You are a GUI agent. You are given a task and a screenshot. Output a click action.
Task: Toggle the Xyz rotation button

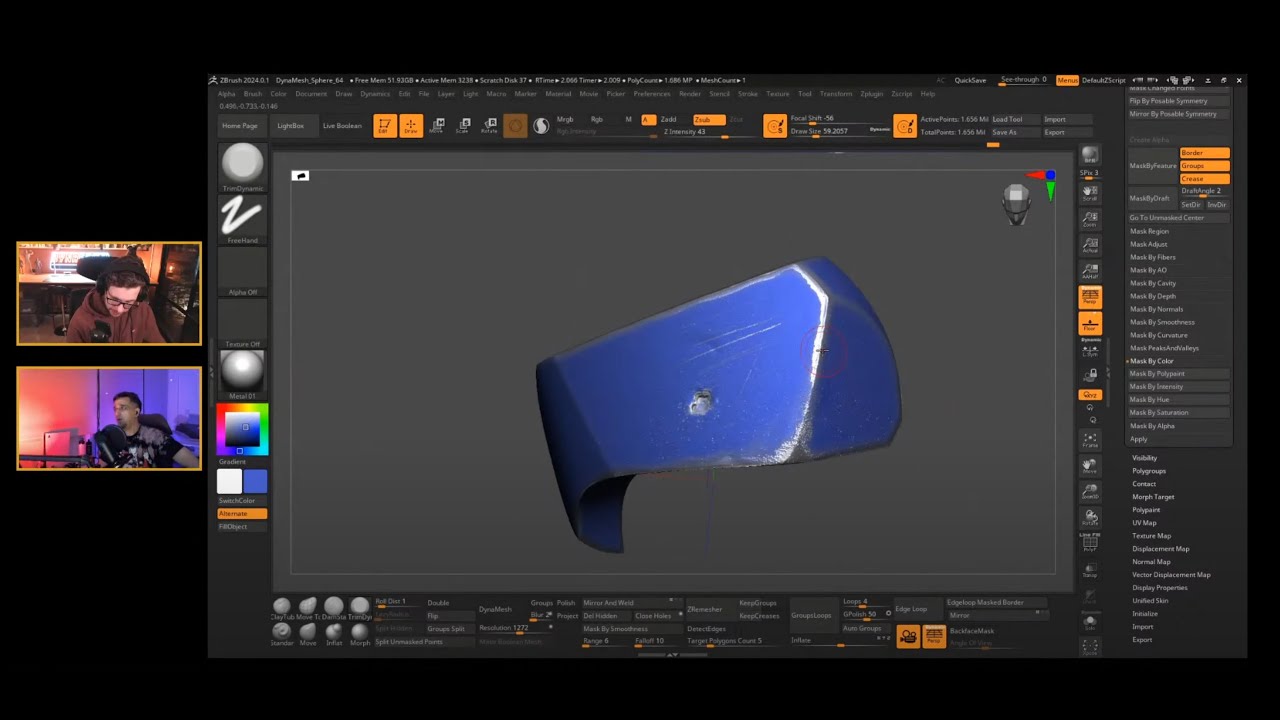[1090, 395]
